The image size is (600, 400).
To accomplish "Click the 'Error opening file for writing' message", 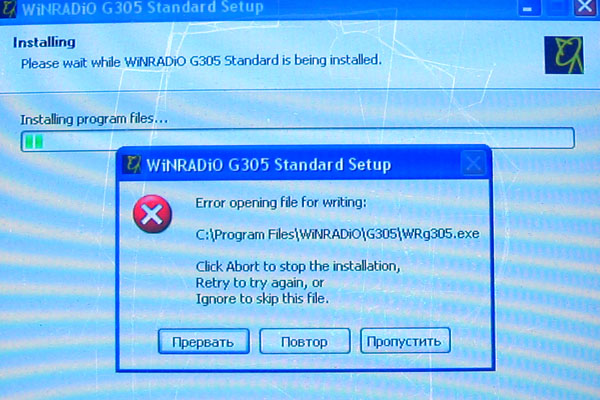I will pos(281,202).
